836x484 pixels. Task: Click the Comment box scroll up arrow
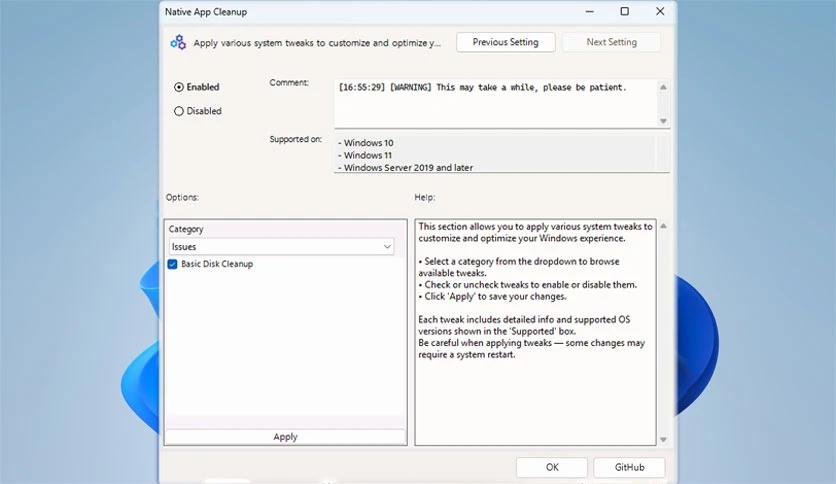click(x=663, y=87)
